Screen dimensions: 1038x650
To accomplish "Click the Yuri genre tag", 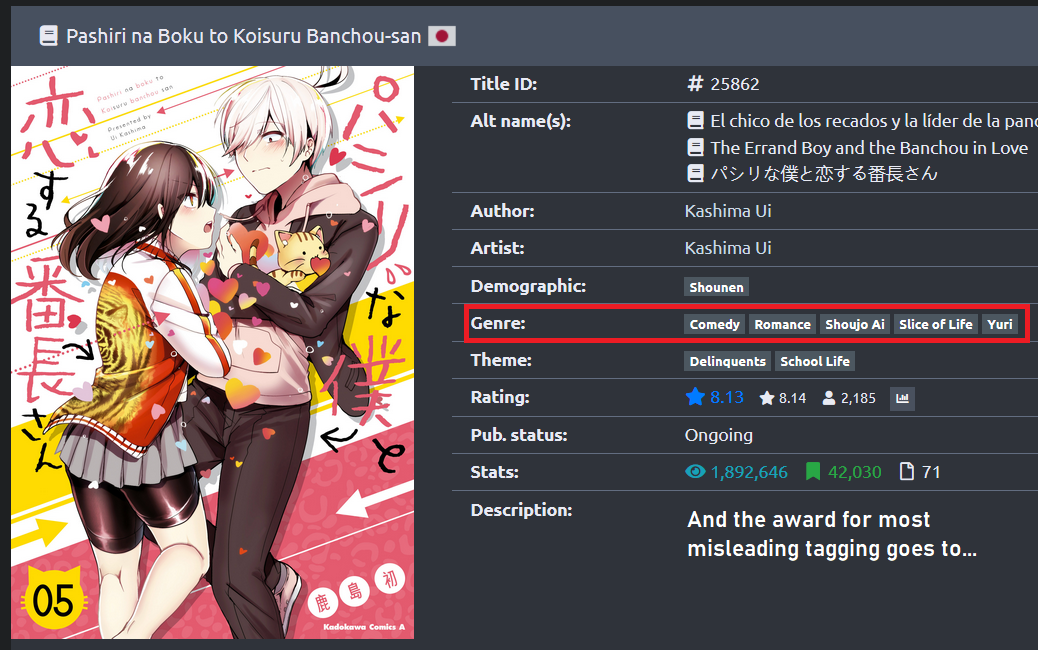I will pyautogui.click(x=1000, y=324).
